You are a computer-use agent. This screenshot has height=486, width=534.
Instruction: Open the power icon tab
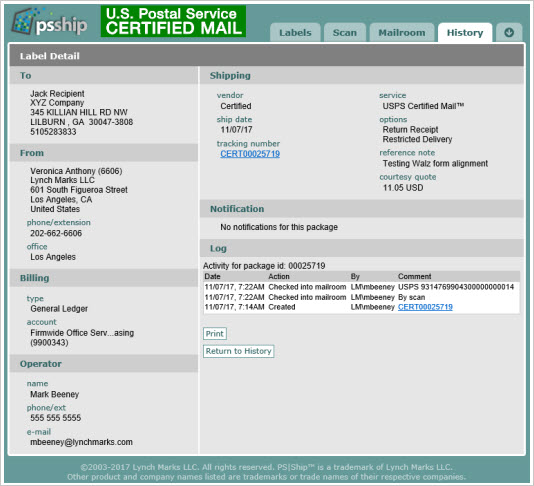[509, 33]
